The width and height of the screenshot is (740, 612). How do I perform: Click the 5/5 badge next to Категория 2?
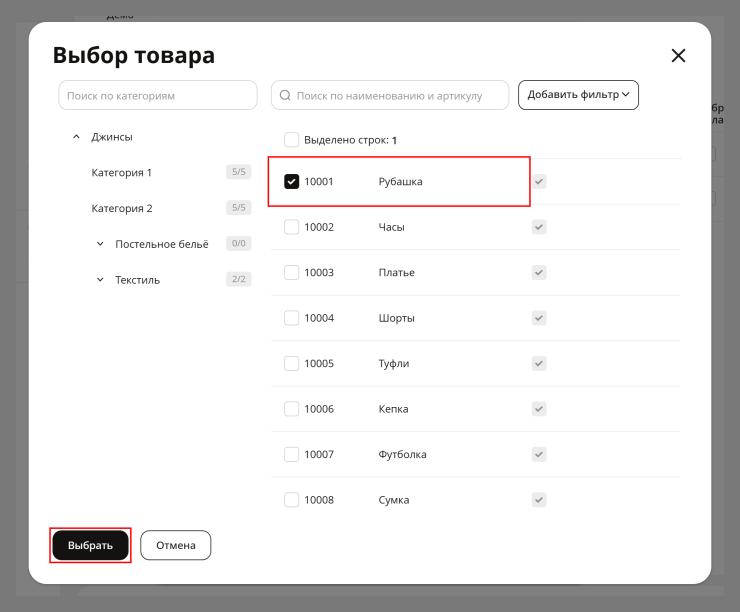point(238,208)
